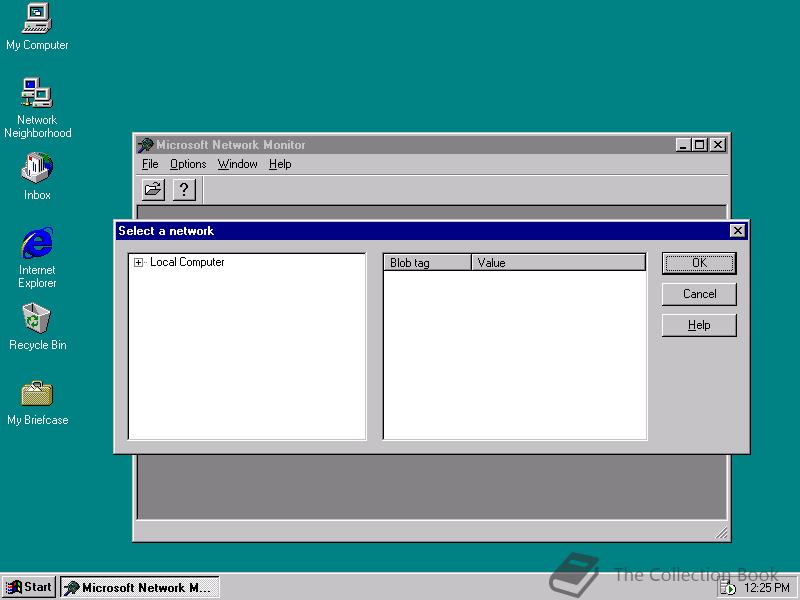The height and width of the screenshot is (600, 800).
Task: Click the Value column header
Action: 558,263
